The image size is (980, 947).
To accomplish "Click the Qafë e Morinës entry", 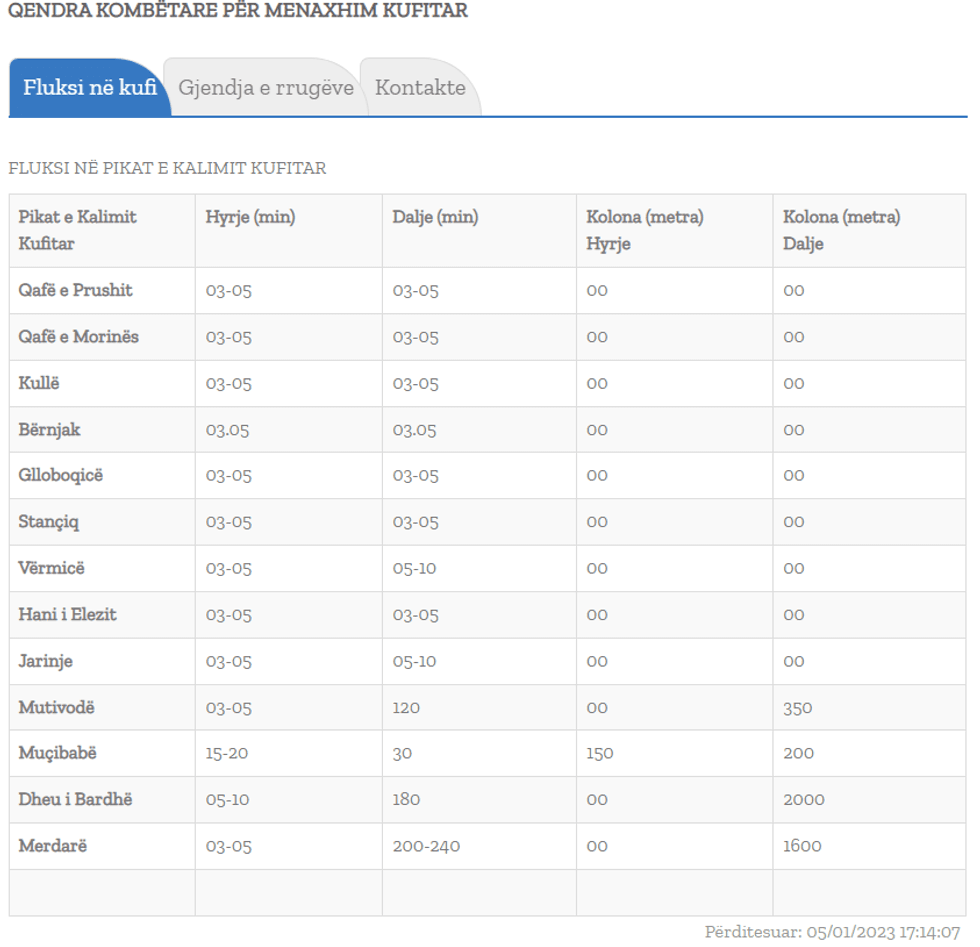I will coord(75,337).
